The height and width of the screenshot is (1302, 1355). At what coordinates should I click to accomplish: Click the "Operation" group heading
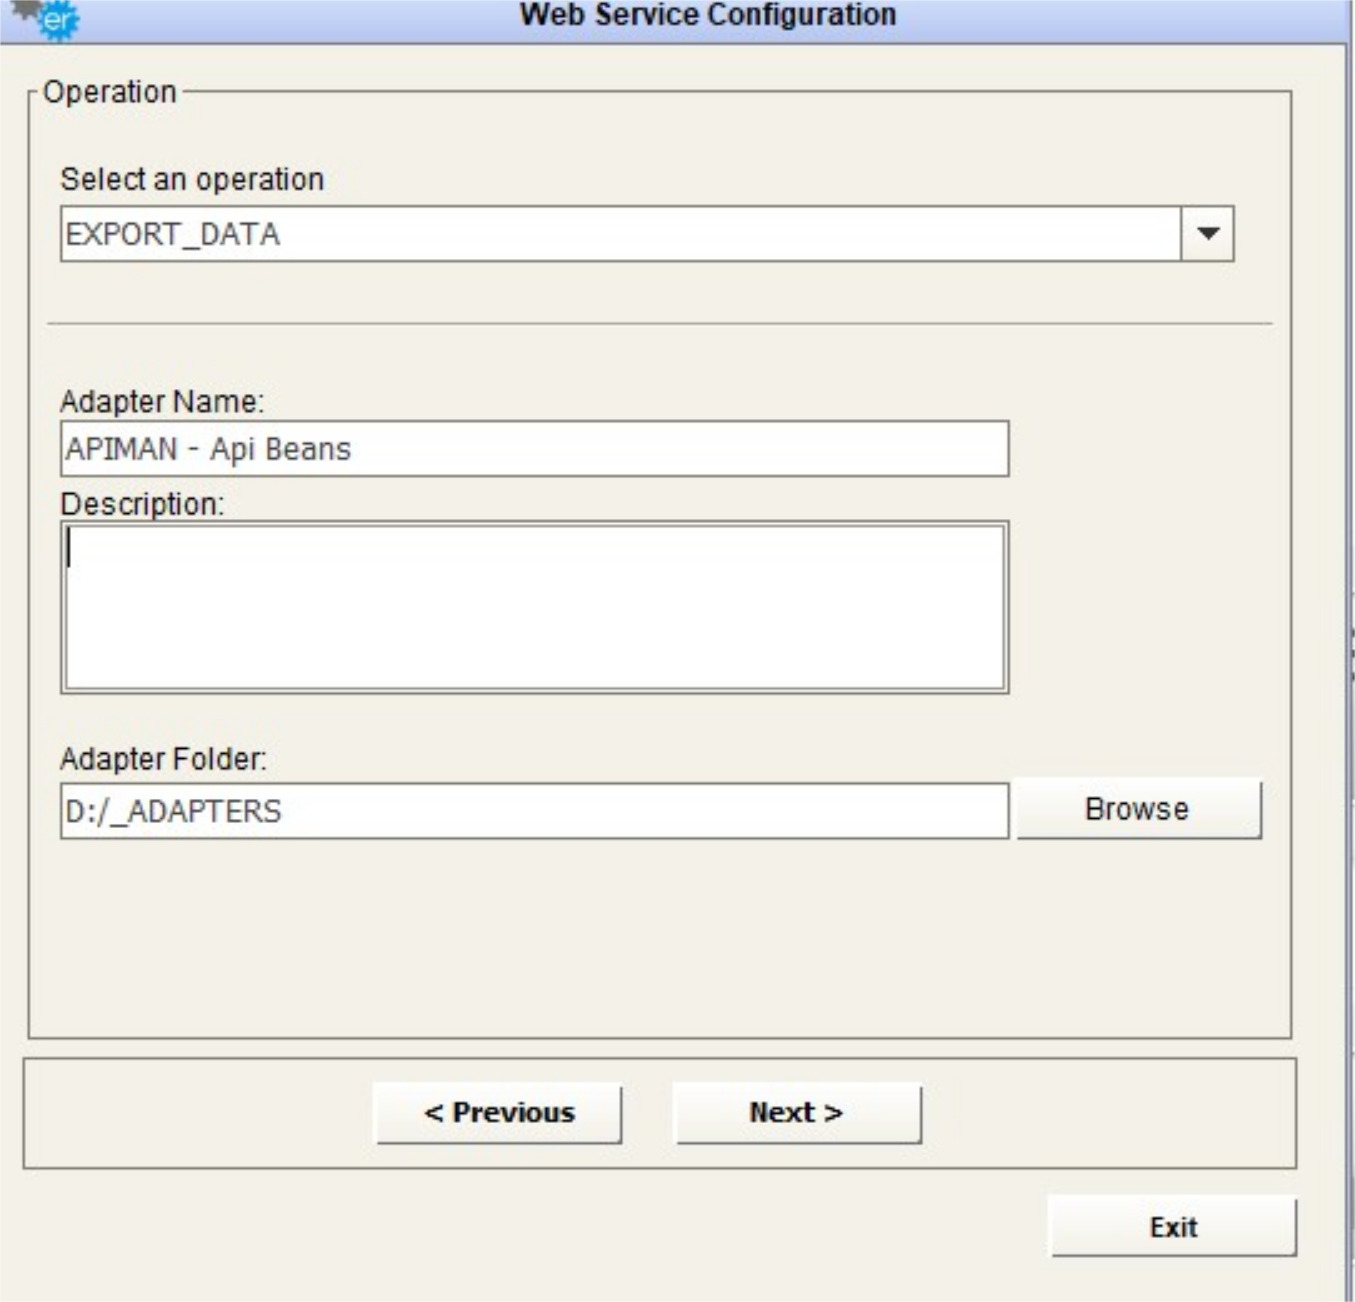coord(110,92)
